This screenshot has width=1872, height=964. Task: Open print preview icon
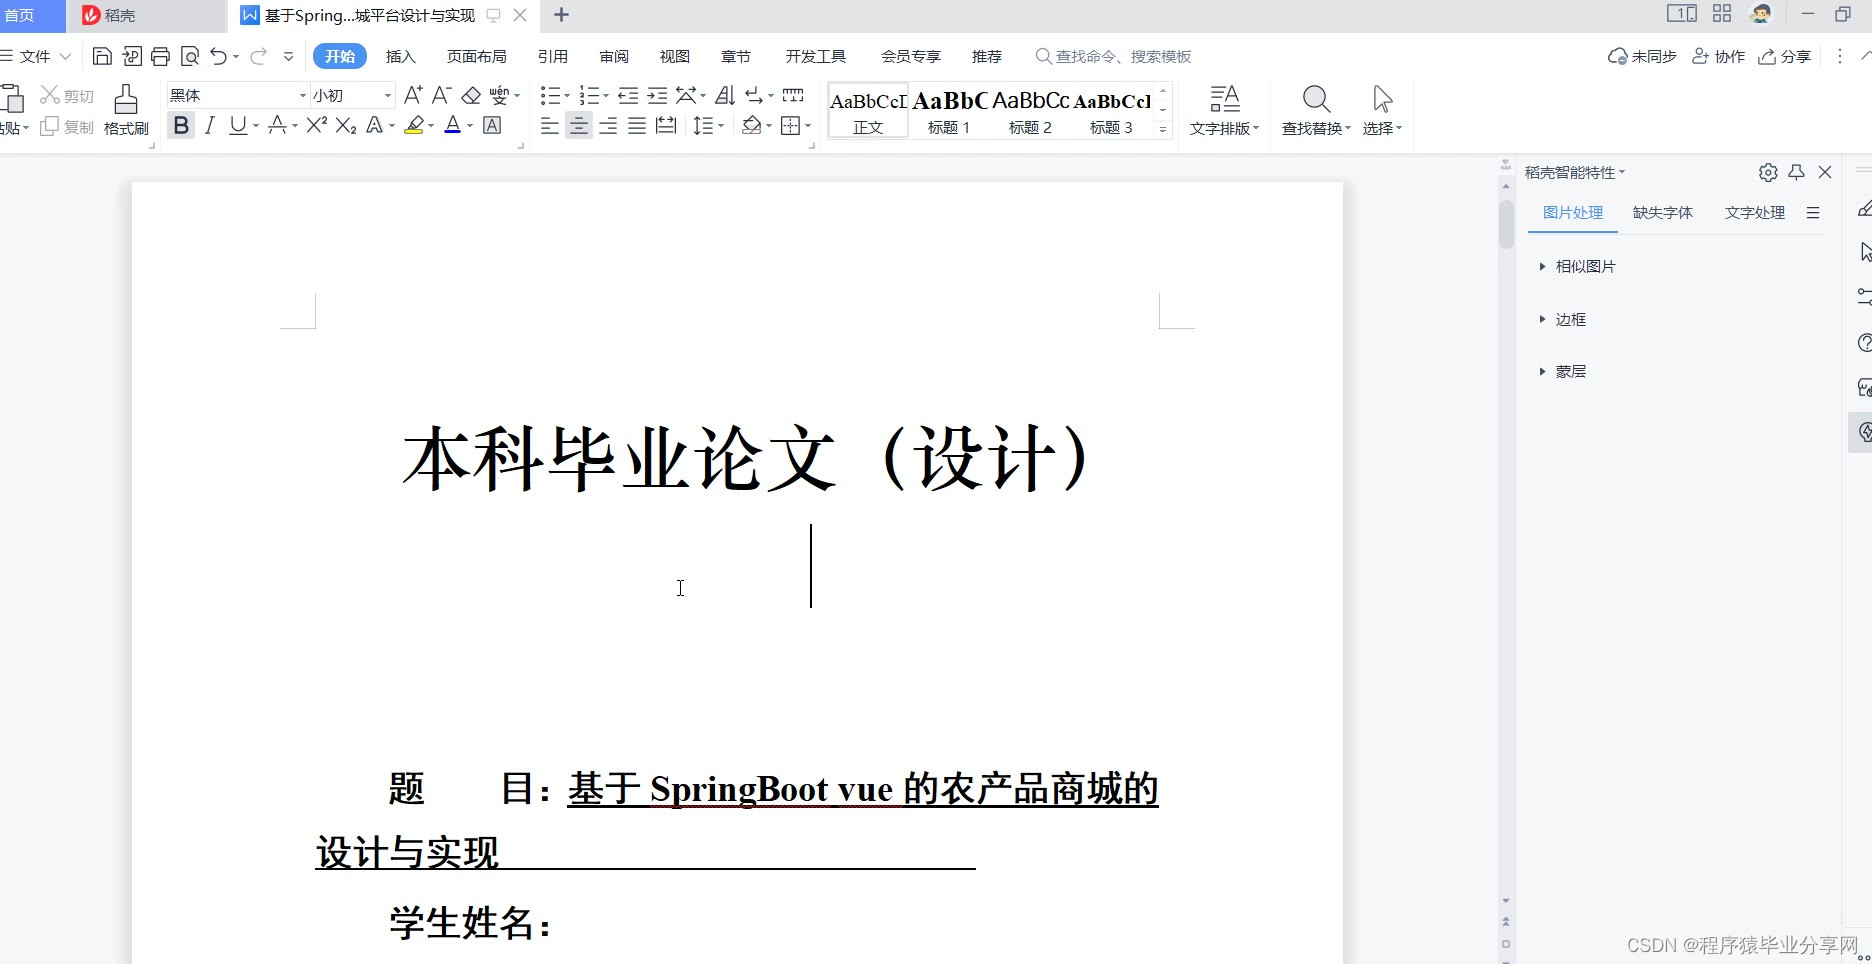click(190, 56)
